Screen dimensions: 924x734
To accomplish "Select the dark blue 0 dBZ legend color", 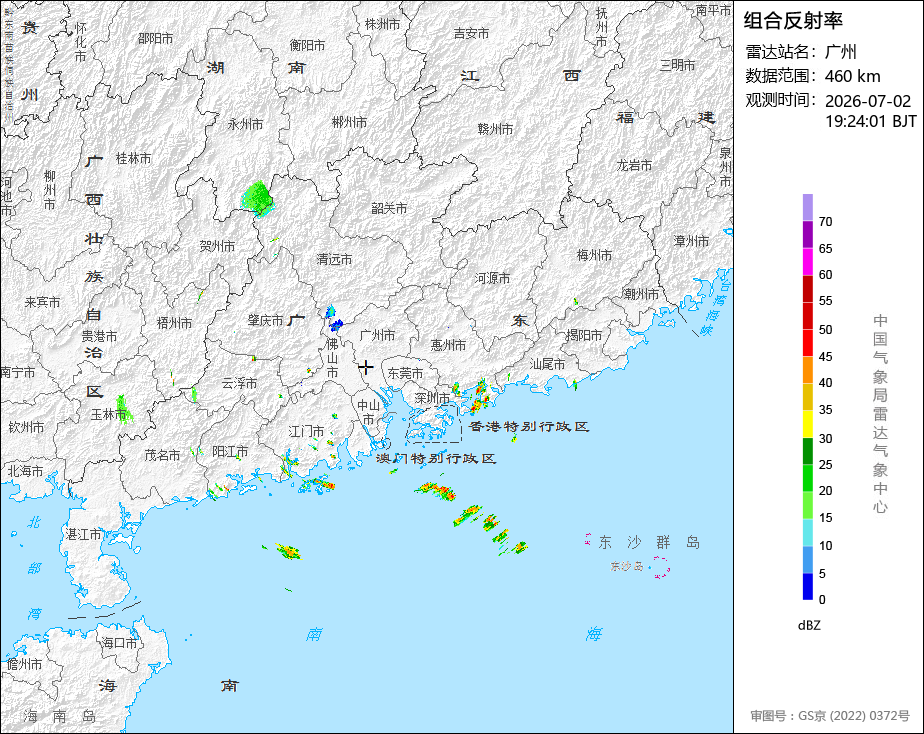I will click(x=807, y=587).
